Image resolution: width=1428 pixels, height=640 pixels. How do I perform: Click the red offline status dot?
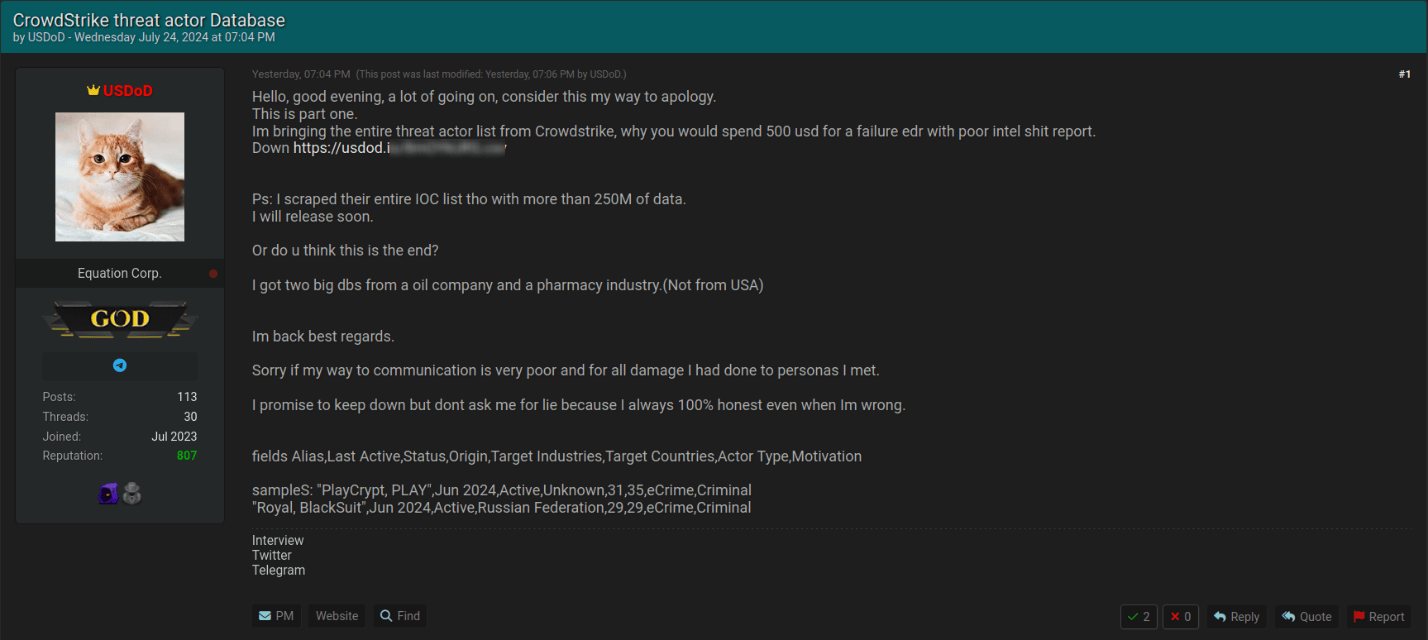click(213, 274)
